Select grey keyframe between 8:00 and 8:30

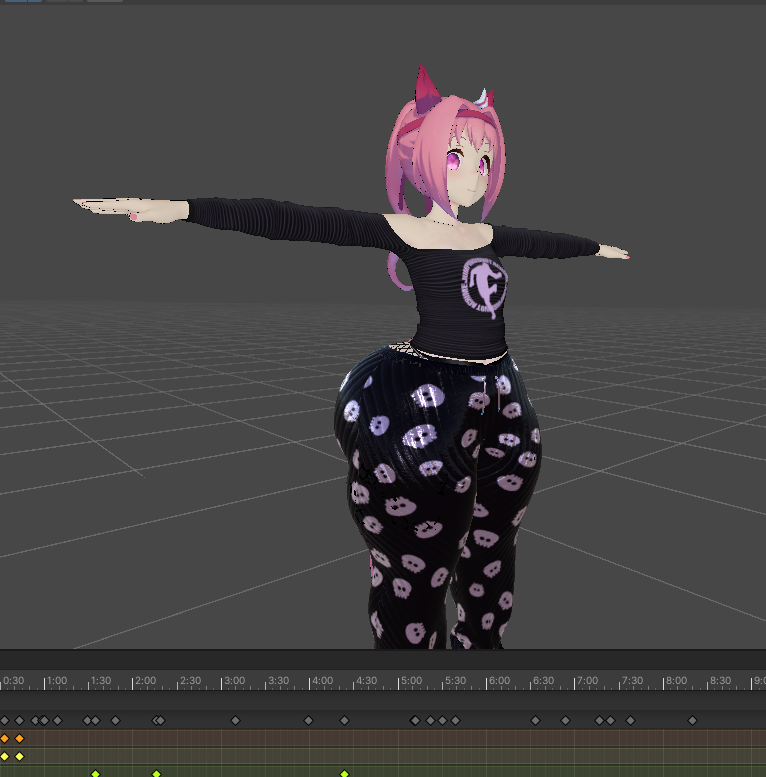[692, 720]
